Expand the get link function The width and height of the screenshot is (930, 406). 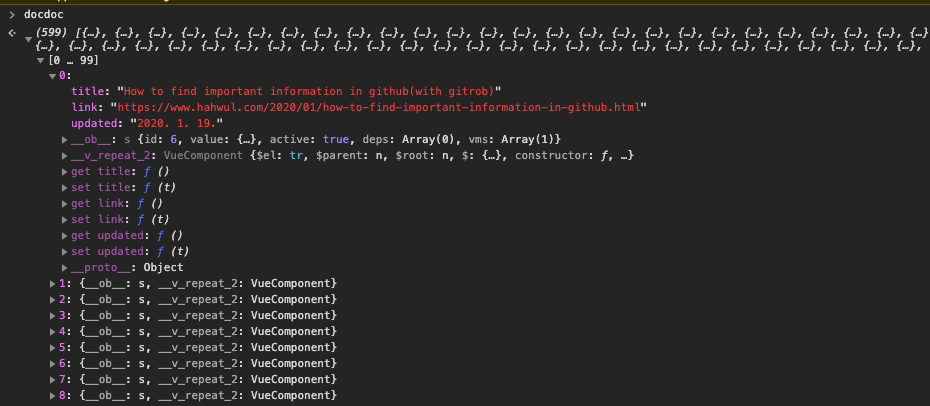pos(65,204)
